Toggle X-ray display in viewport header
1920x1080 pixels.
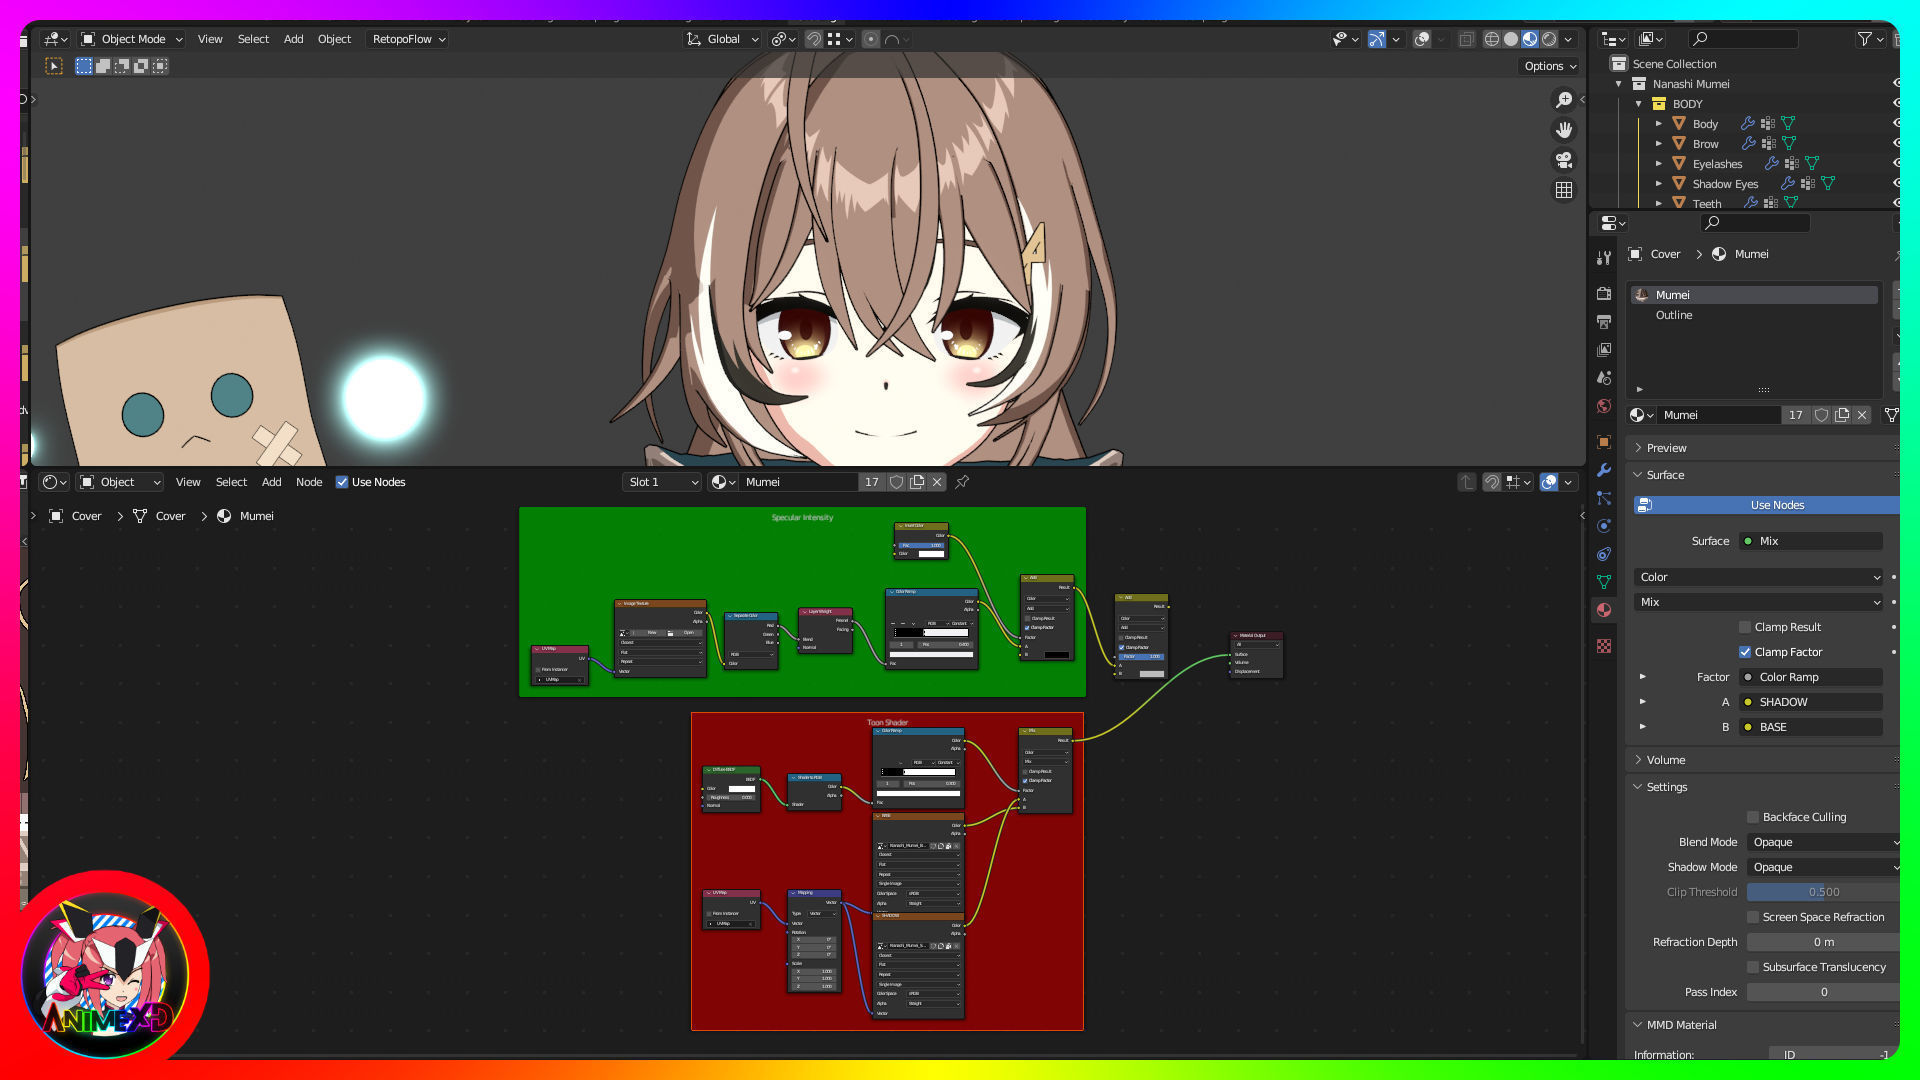(1466, 39)
